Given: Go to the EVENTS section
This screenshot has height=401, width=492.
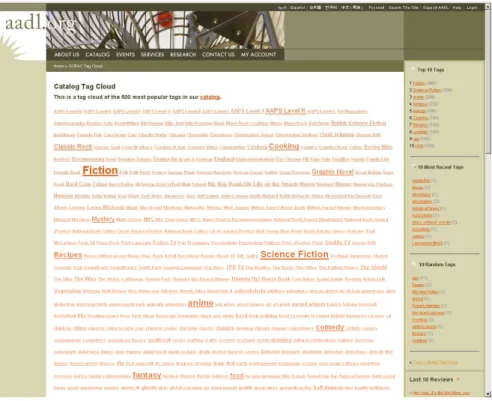Looking at the screenshot, I should tap(125, 55).
